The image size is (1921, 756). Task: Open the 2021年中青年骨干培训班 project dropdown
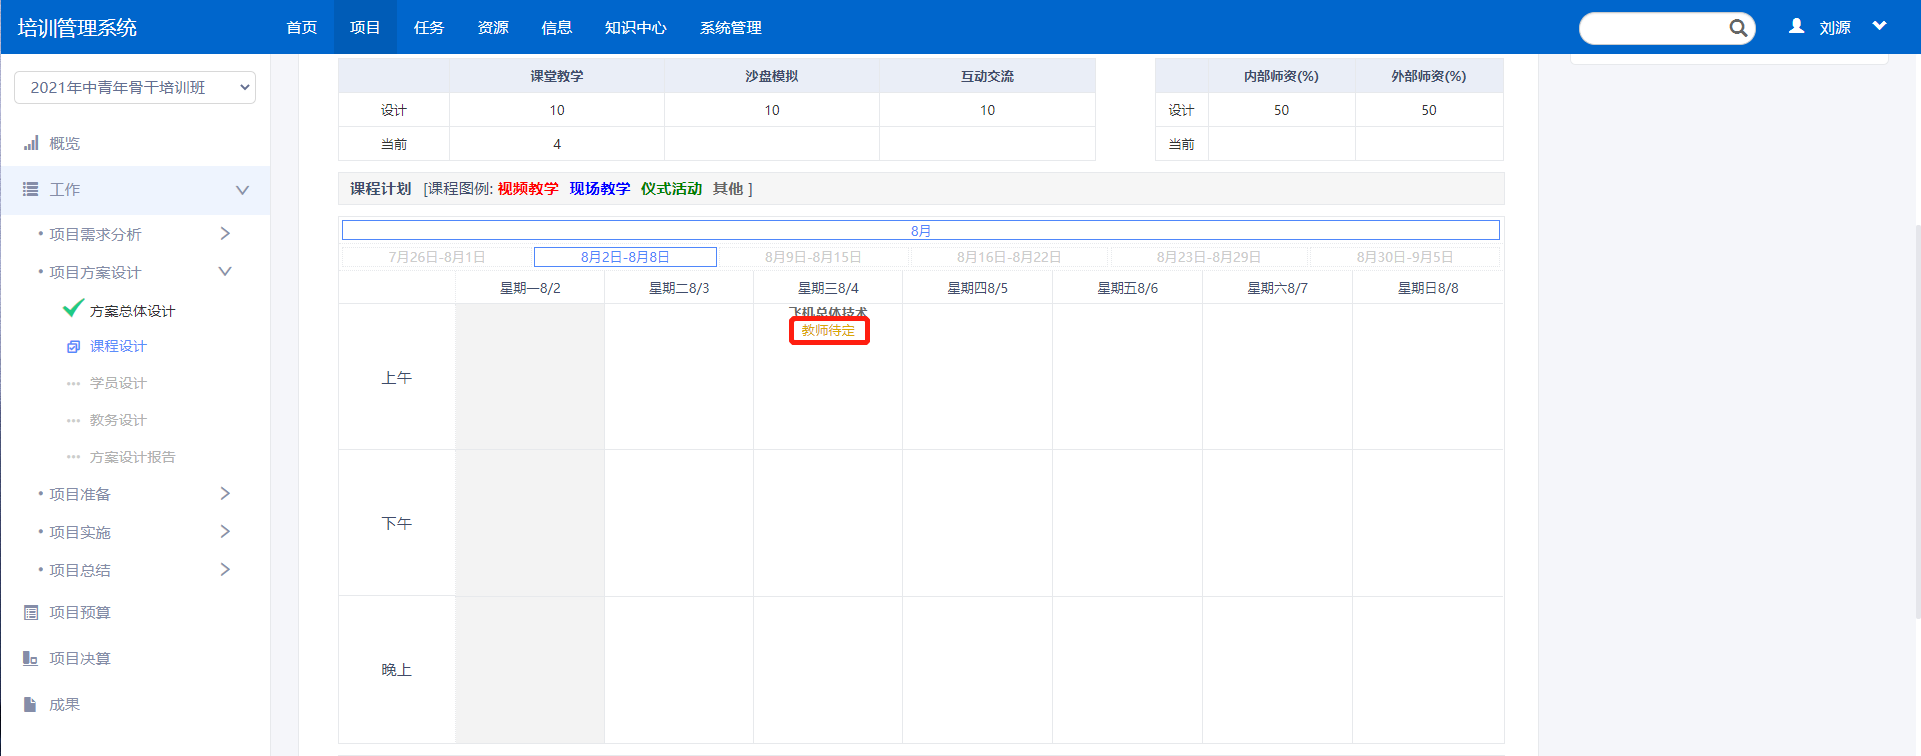click(x=135, y=87)
